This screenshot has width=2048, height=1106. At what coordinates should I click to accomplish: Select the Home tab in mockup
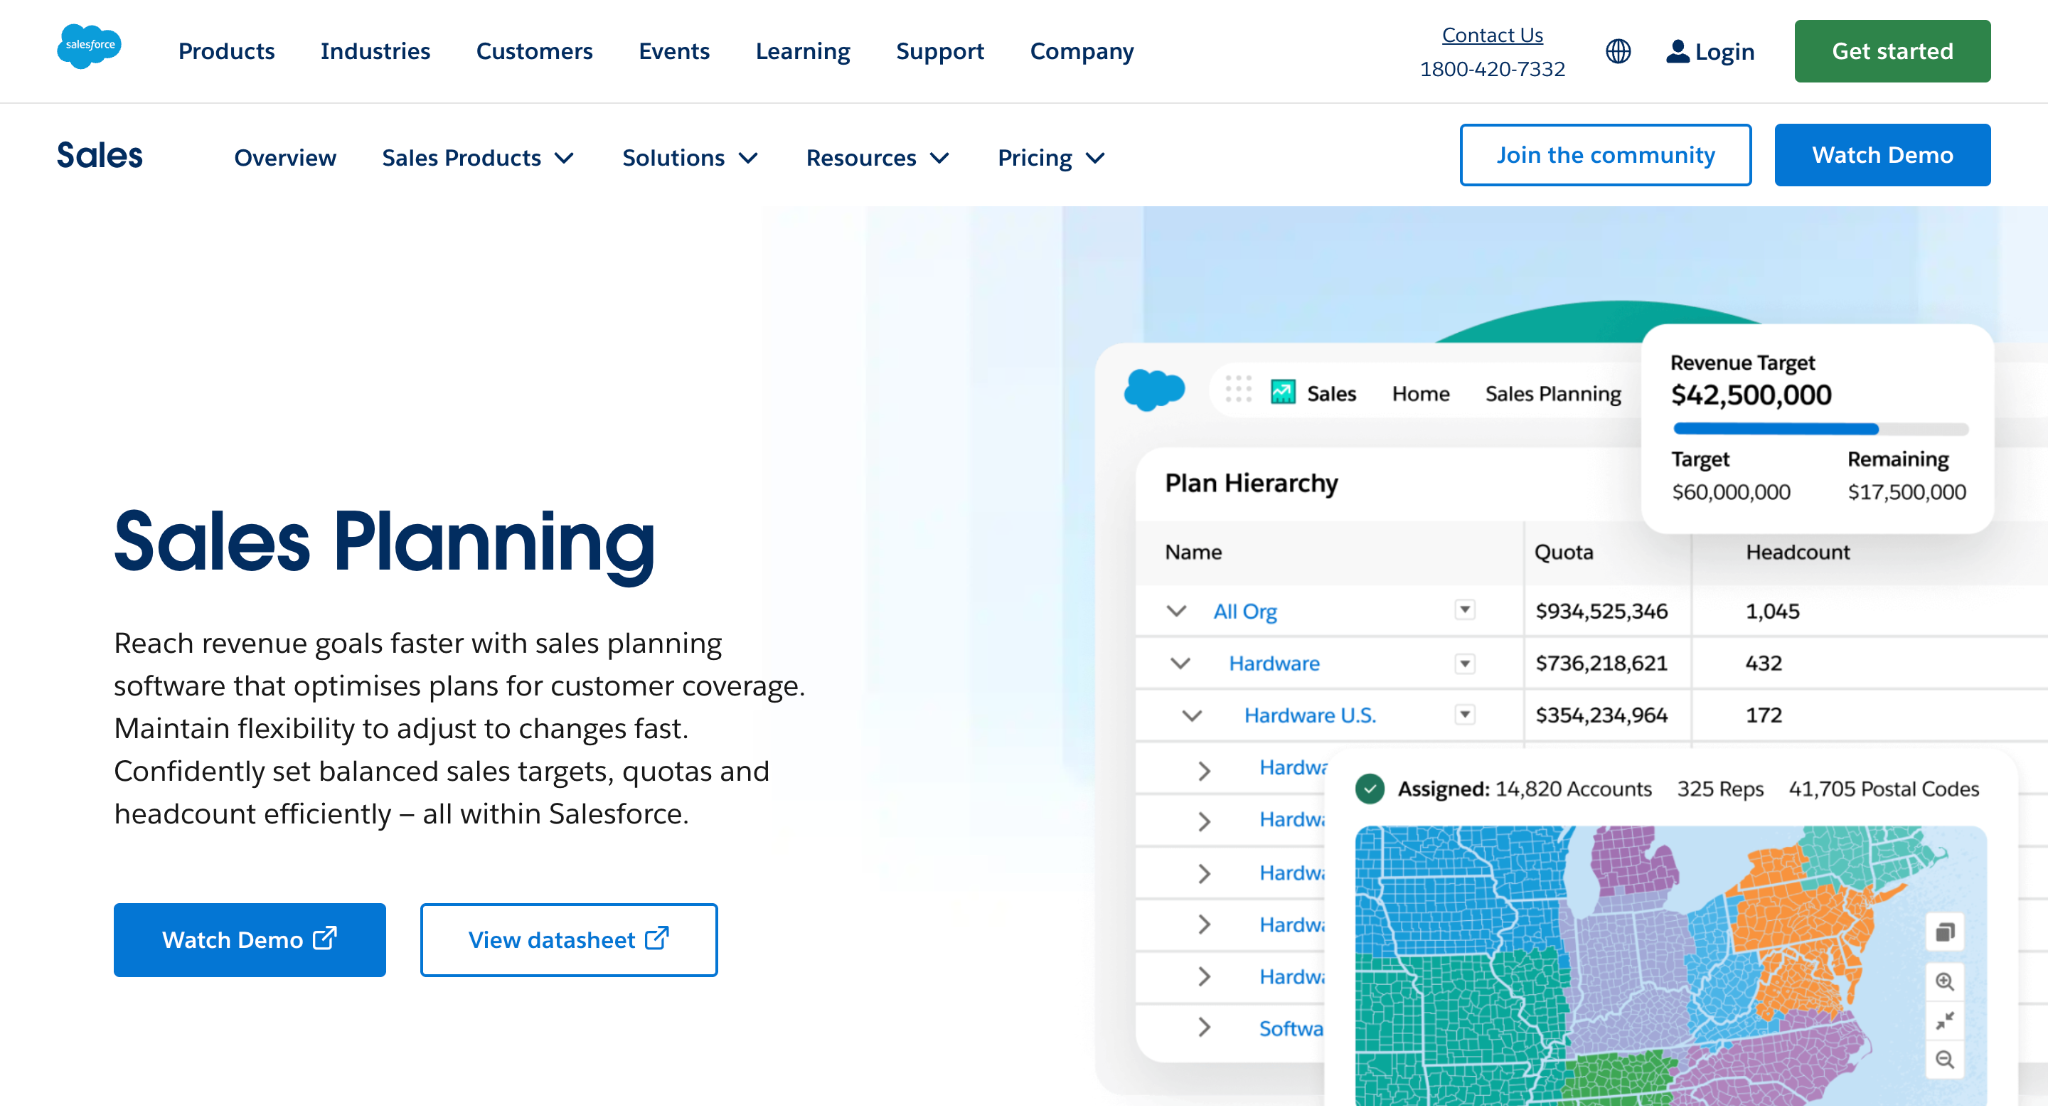click(x=1421, y=394)
